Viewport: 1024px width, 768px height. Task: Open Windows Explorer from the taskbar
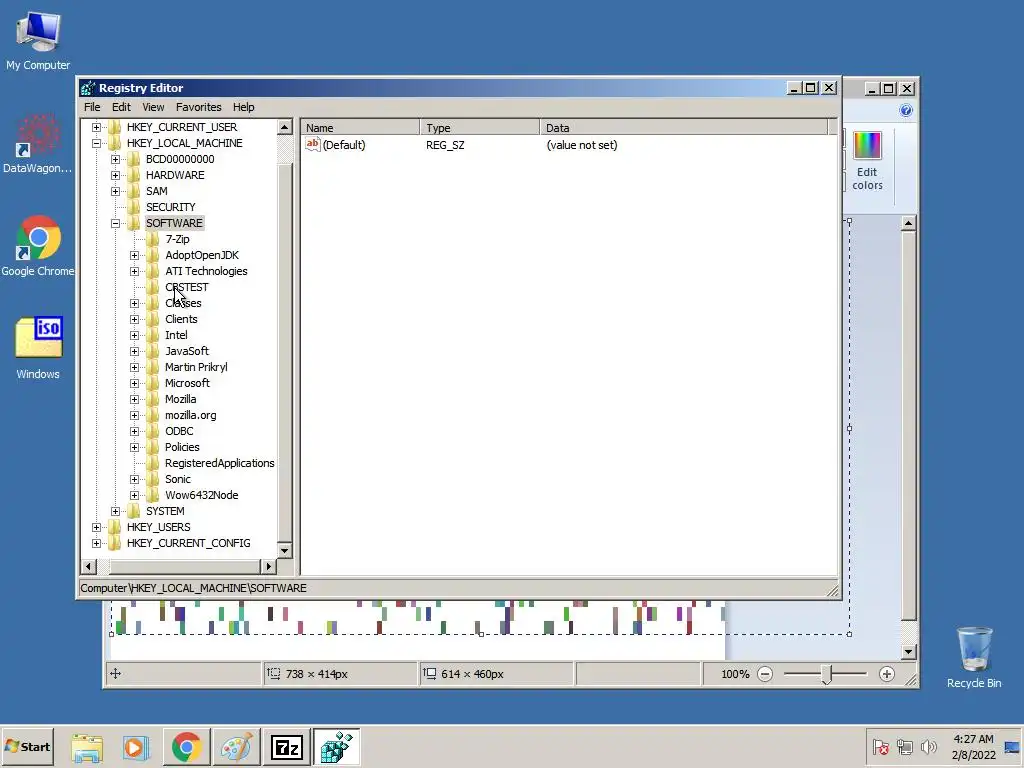point(87,747)
